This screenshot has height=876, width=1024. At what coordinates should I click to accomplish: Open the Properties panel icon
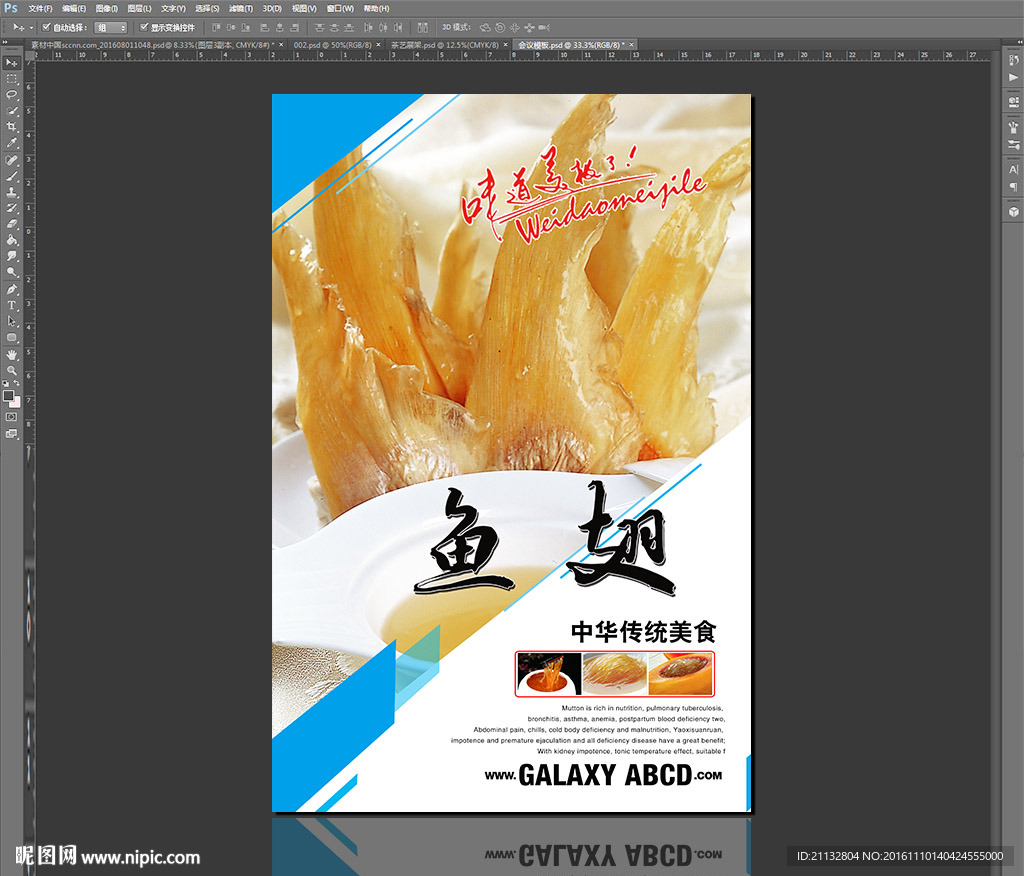click(x=1014, y=101)
